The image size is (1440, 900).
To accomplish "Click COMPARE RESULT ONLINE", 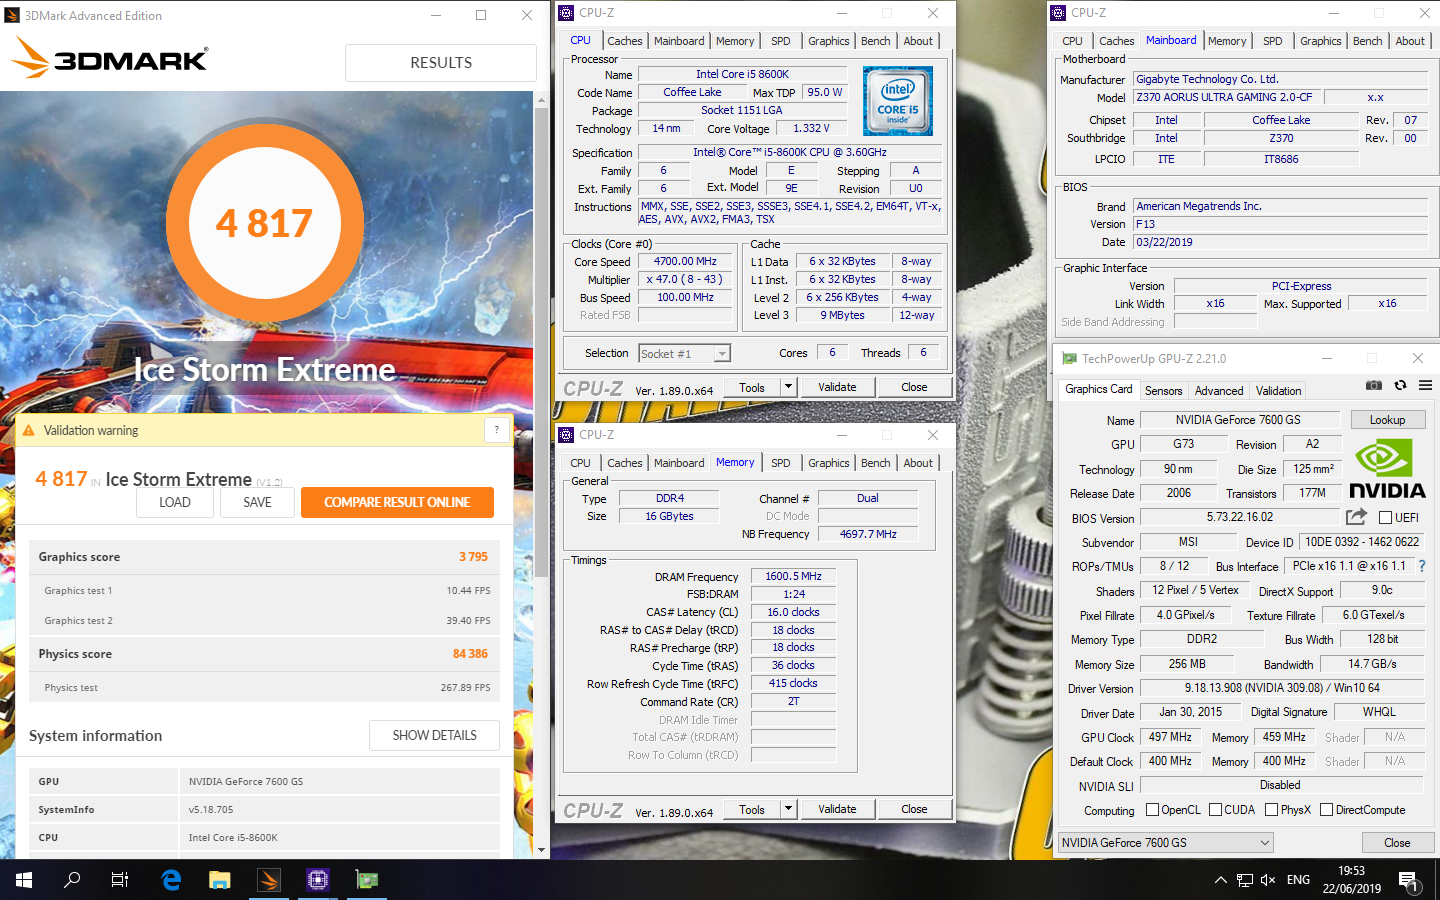I will [x=397, y=502].
